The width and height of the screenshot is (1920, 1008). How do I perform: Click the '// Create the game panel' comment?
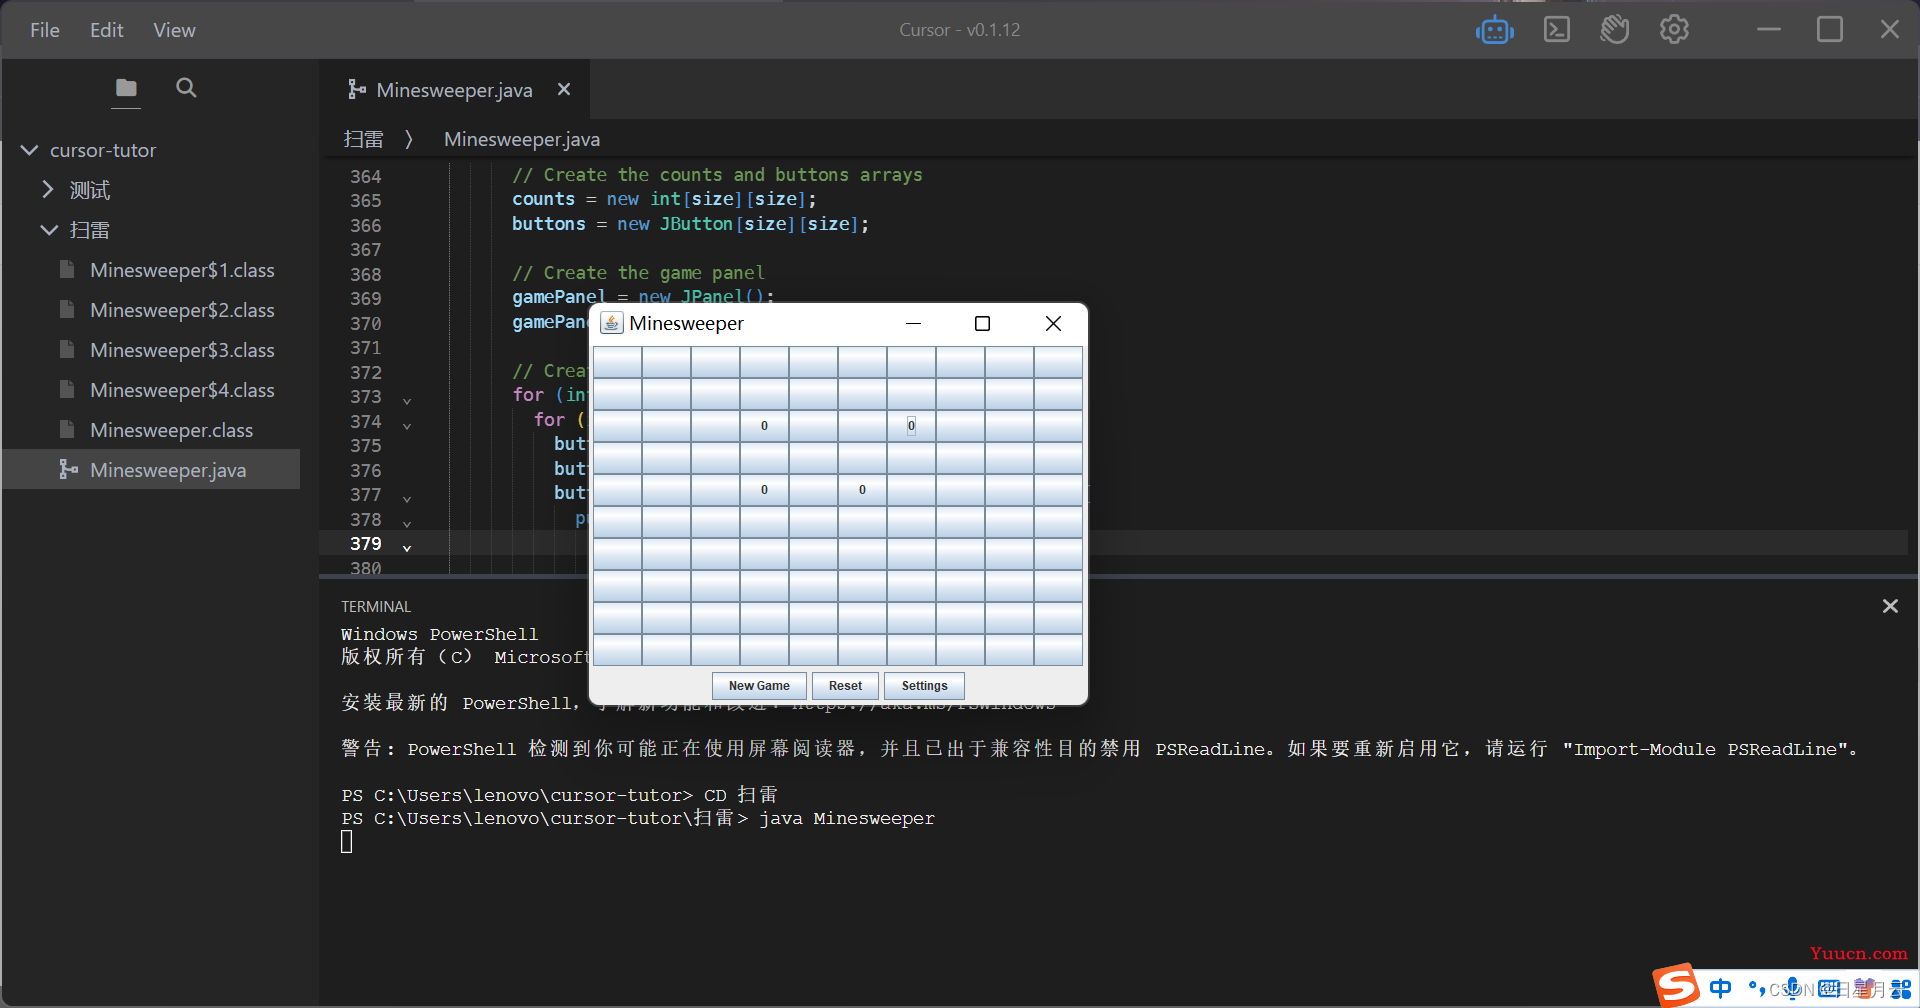[x=638, y=273]
